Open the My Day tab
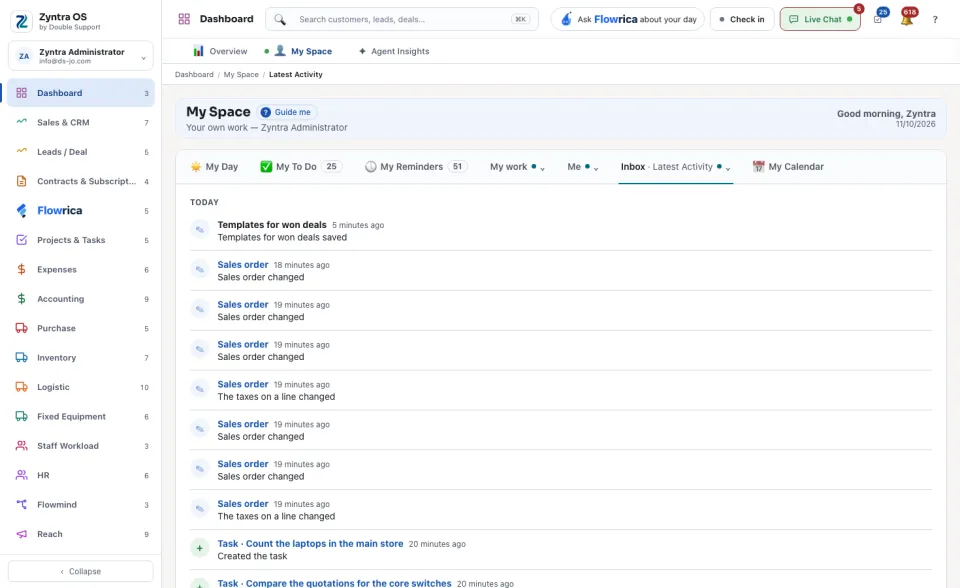Viewport: 960px width, 588px height. coord(214,167)
